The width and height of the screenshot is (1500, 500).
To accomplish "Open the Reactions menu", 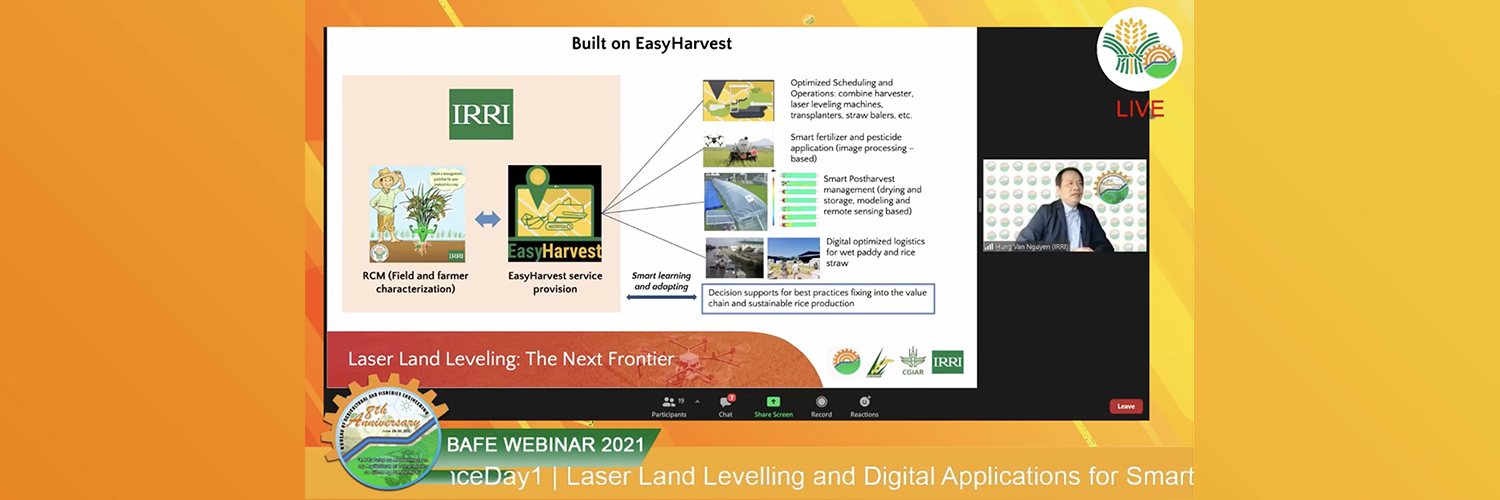I will 864,406.
